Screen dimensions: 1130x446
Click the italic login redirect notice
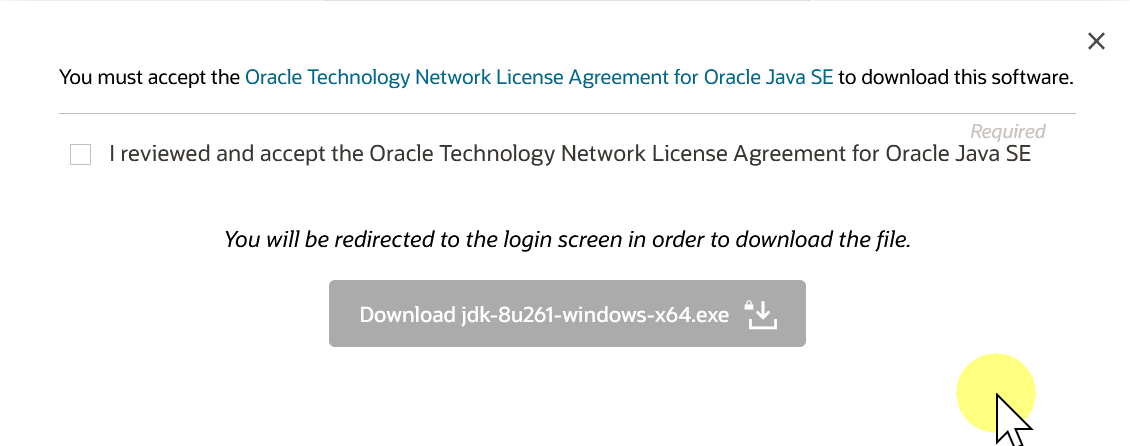567,240
